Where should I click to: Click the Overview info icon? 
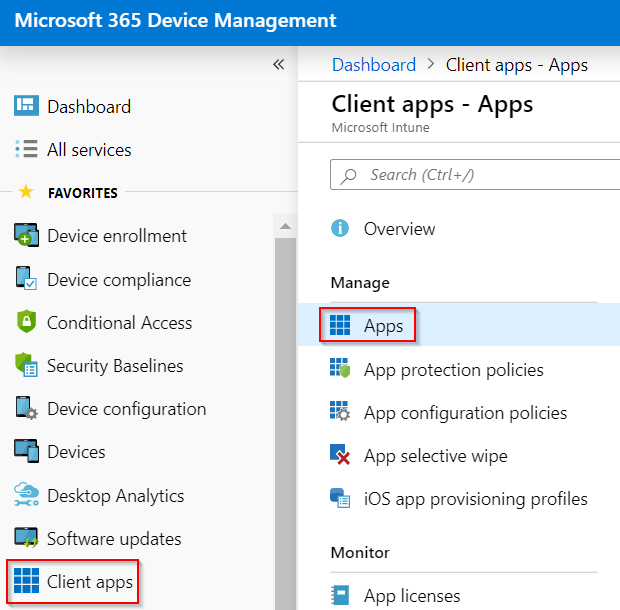click(340, 228)
